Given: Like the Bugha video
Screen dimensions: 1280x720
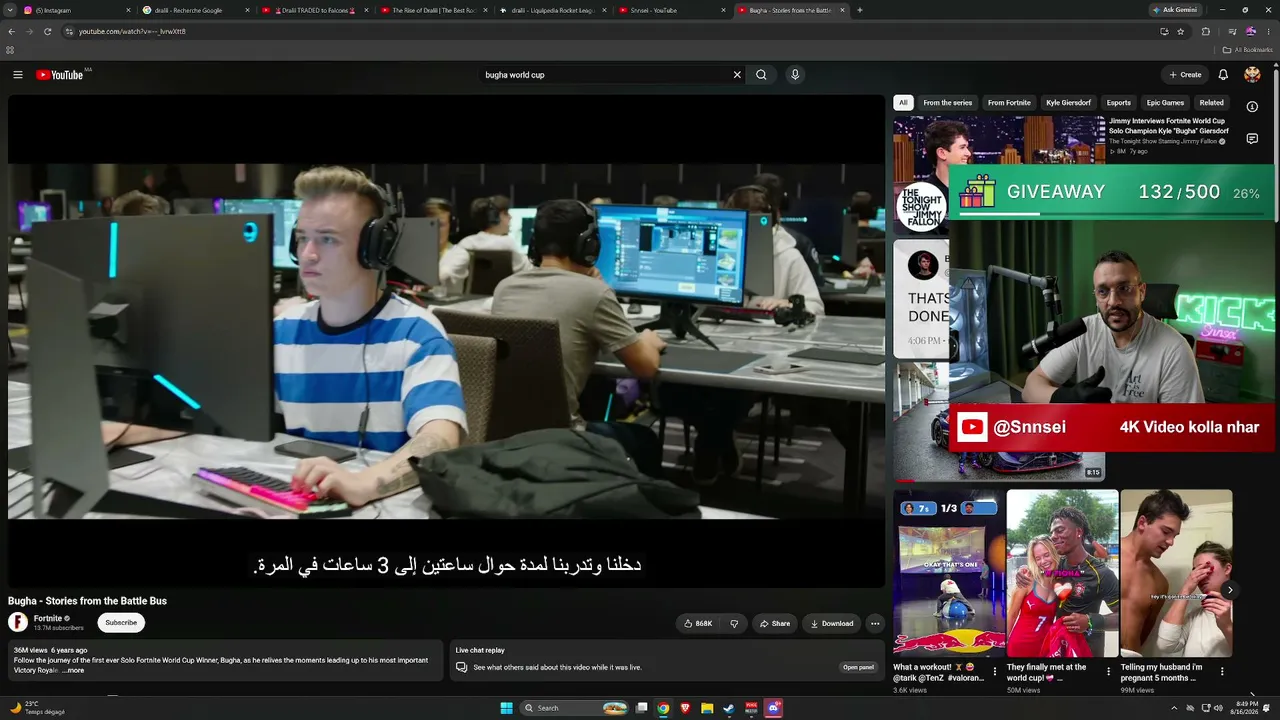Looking at the screenshot, I should (x=698, y=623).
